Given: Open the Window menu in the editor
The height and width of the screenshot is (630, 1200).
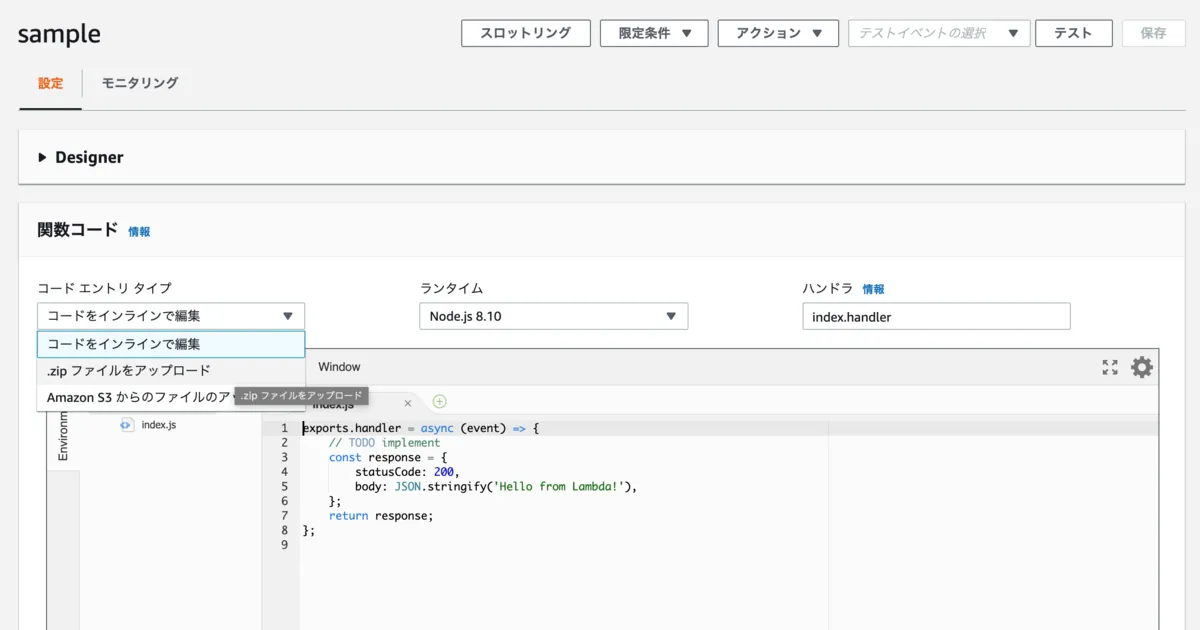Looking at the screenshot, I should pyautogui.click(x=339, y=367).
